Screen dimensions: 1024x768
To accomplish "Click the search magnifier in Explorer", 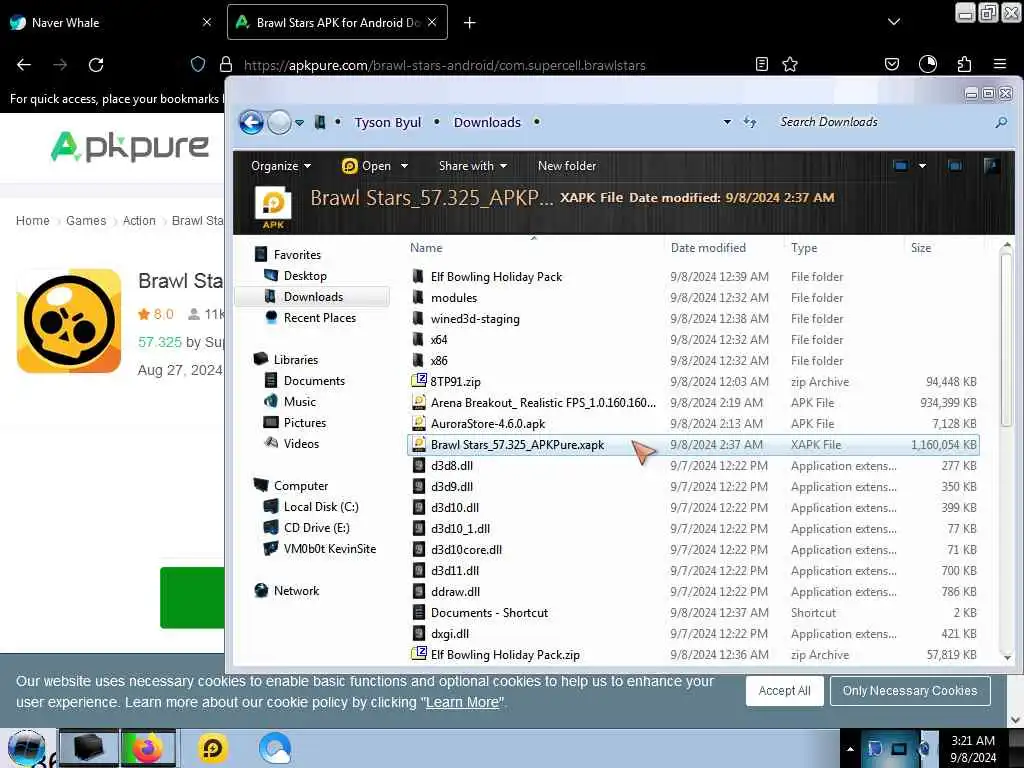I will pos(1000,122).
